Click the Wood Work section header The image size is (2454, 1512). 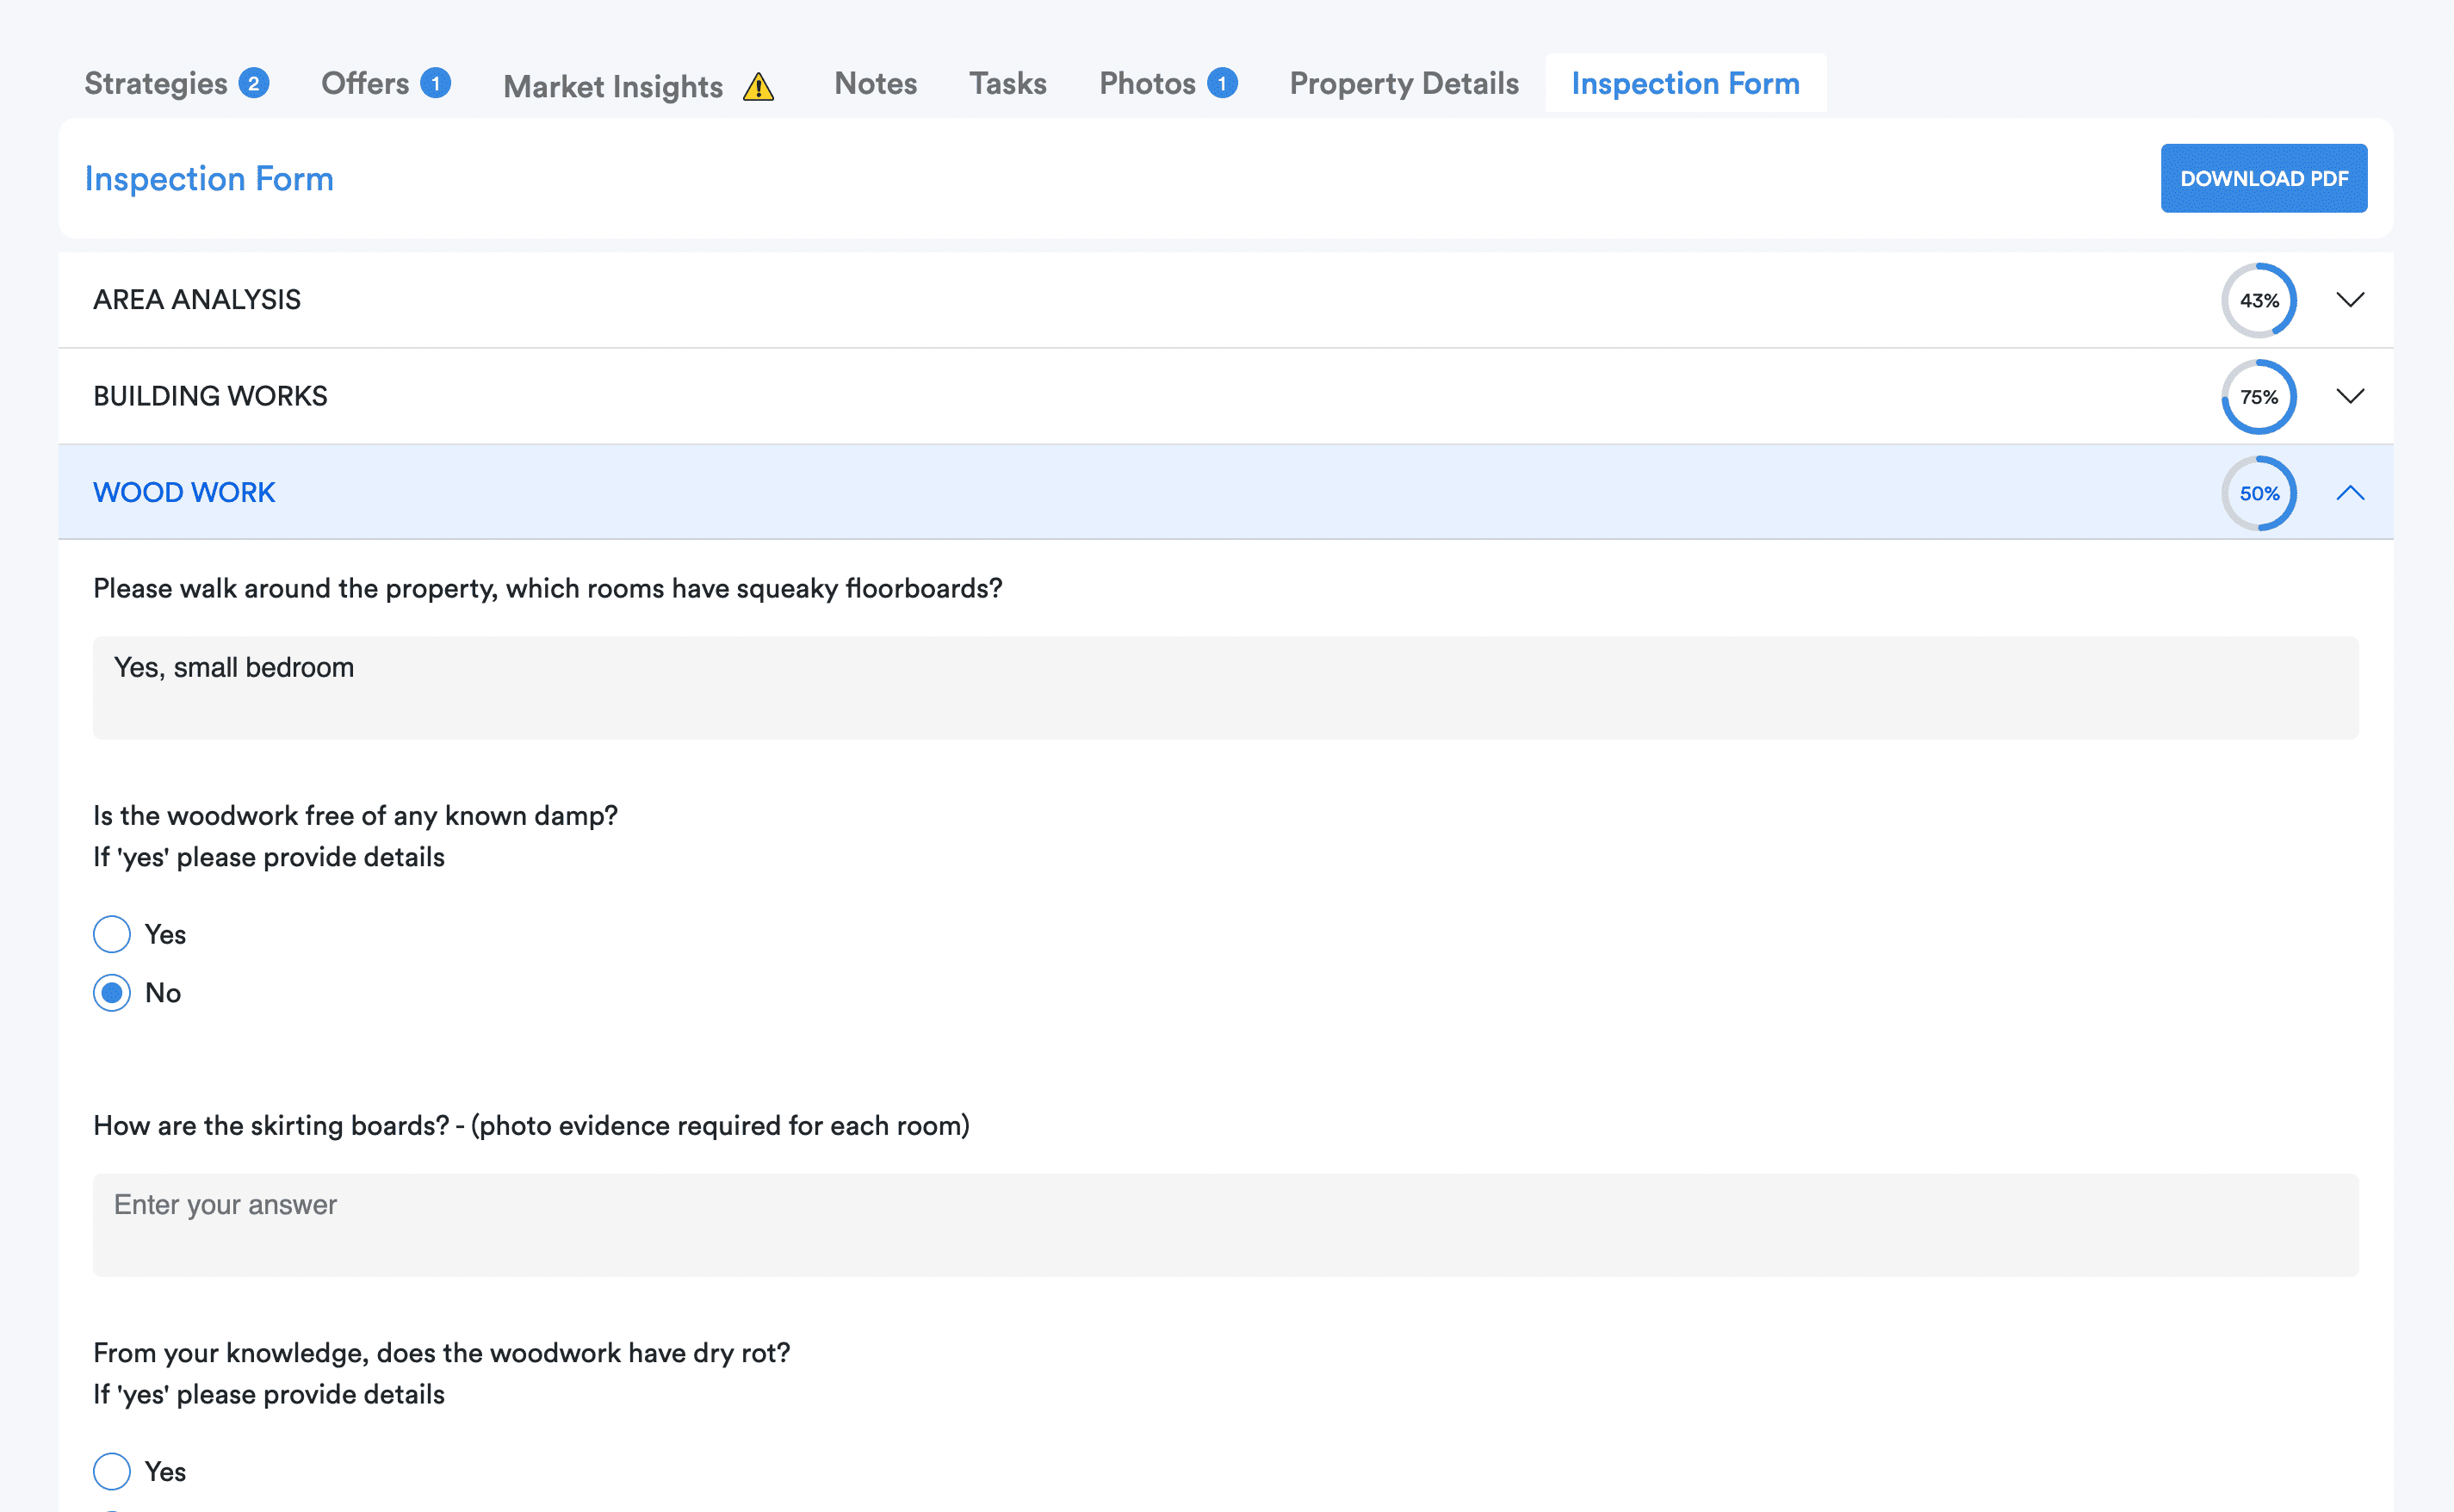click(x=184, y=492)
